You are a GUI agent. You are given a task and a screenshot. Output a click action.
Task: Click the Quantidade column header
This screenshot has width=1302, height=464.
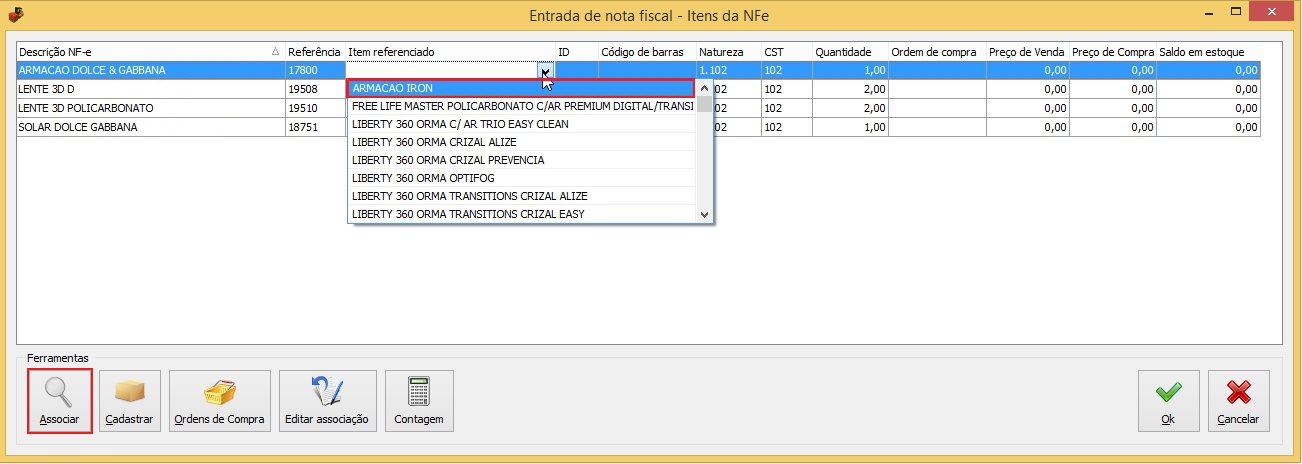(x=849, y=52)
